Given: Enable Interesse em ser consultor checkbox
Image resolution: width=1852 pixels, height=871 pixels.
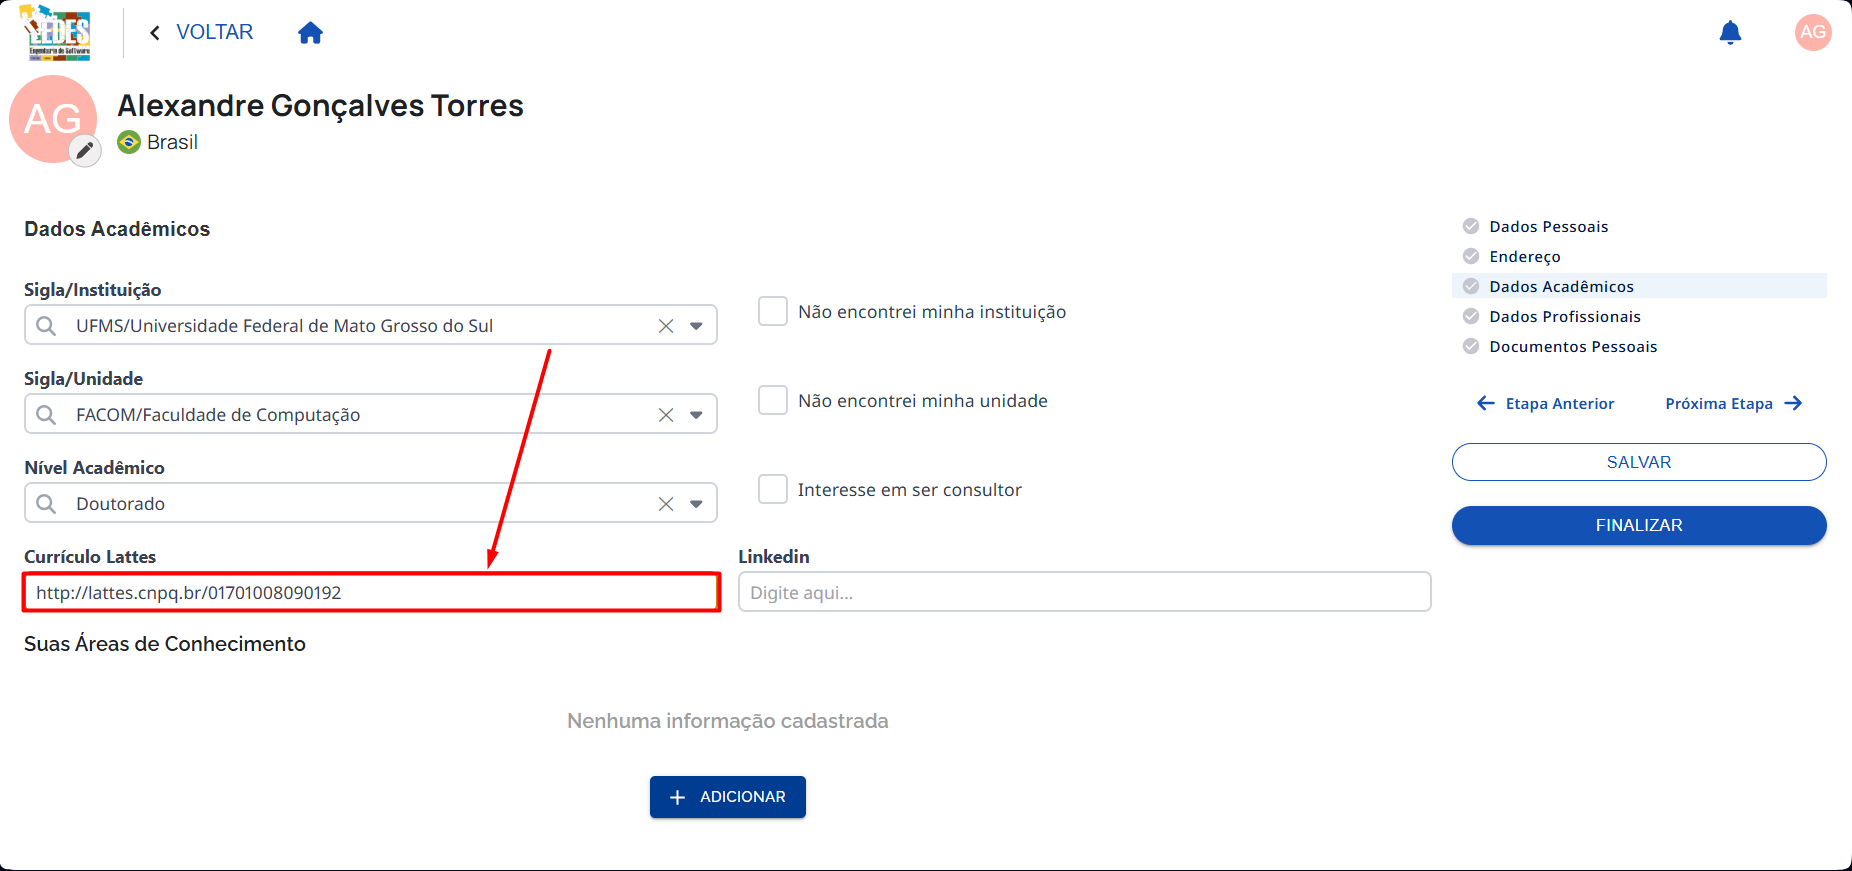Looking at the screenshot, I should pyautogui.click(x=773, y=489).
